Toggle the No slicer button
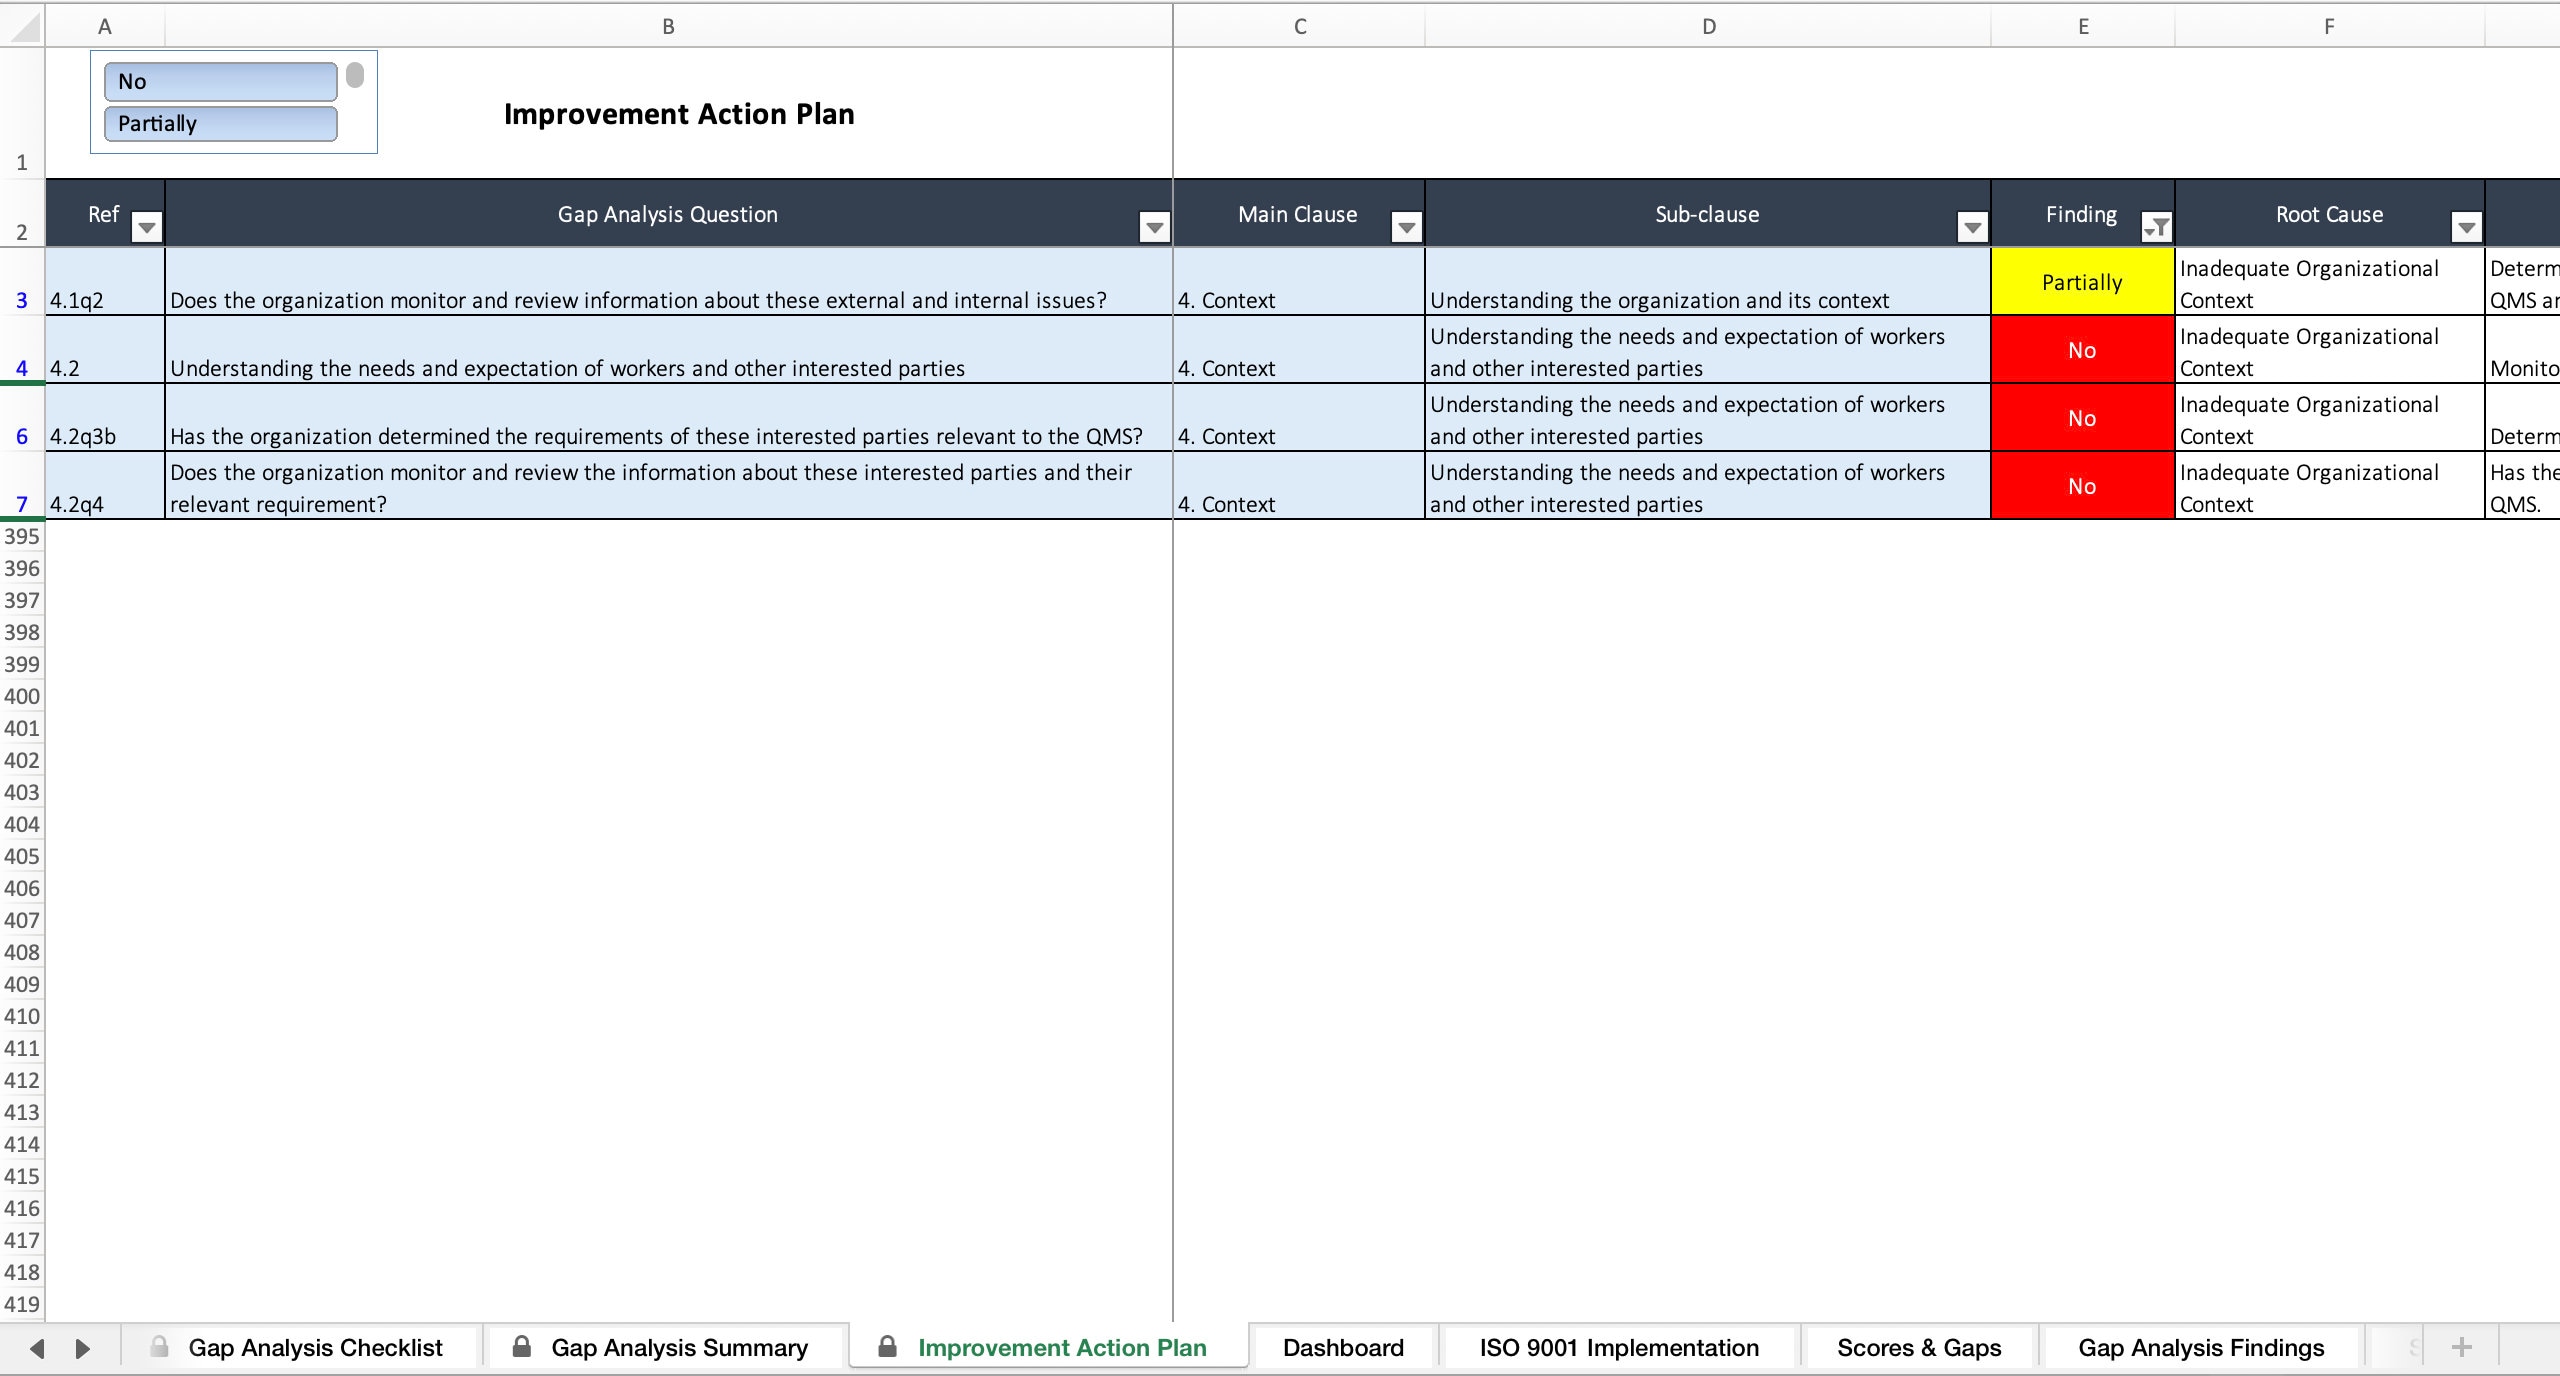 click(221, 81)
